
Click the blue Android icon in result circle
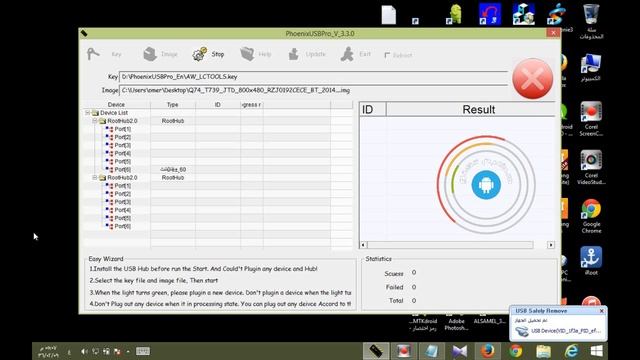(486, 185)
